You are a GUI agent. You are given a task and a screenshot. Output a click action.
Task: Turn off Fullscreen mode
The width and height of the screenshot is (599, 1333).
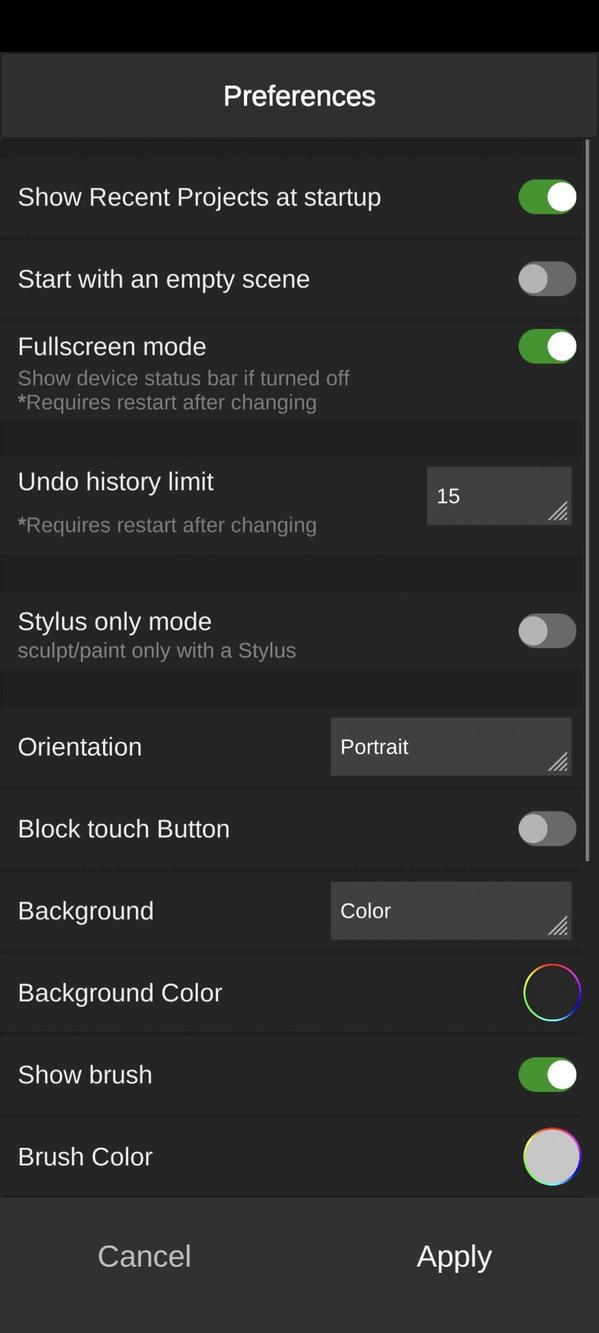[x=547, y=345]
